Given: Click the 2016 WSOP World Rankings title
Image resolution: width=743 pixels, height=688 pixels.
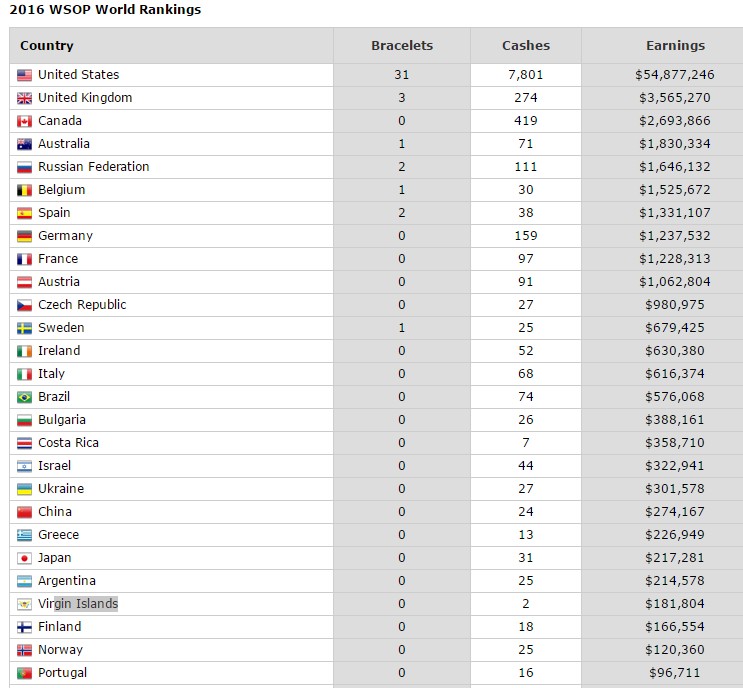Looking at the screenshot, I should click(x=105, y=9).
